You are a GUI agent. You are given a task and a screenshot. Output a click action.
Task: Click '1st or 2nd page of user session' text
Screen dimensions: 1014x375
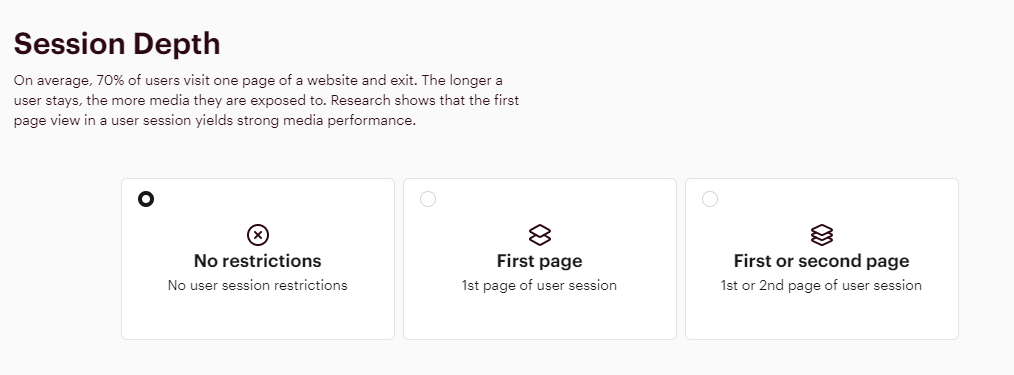[x=821, y=285]
